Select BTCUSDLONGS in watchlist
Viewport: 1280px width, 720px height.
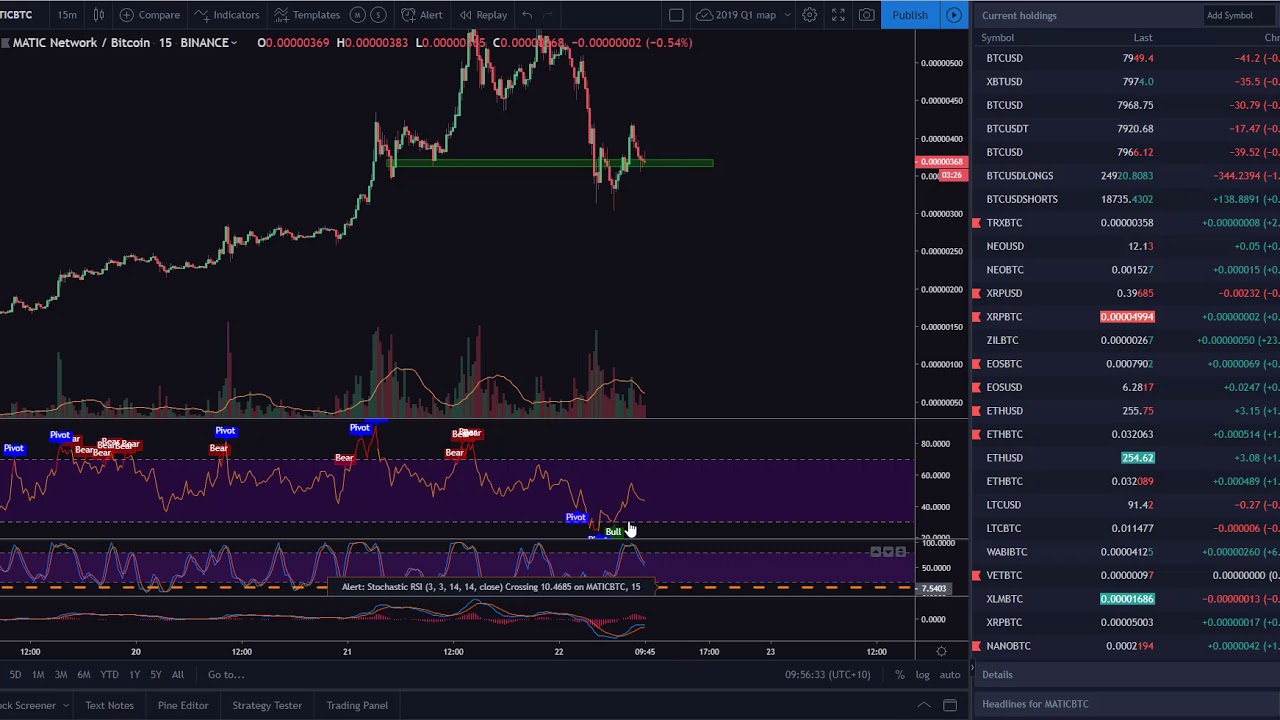[1127, 176]
